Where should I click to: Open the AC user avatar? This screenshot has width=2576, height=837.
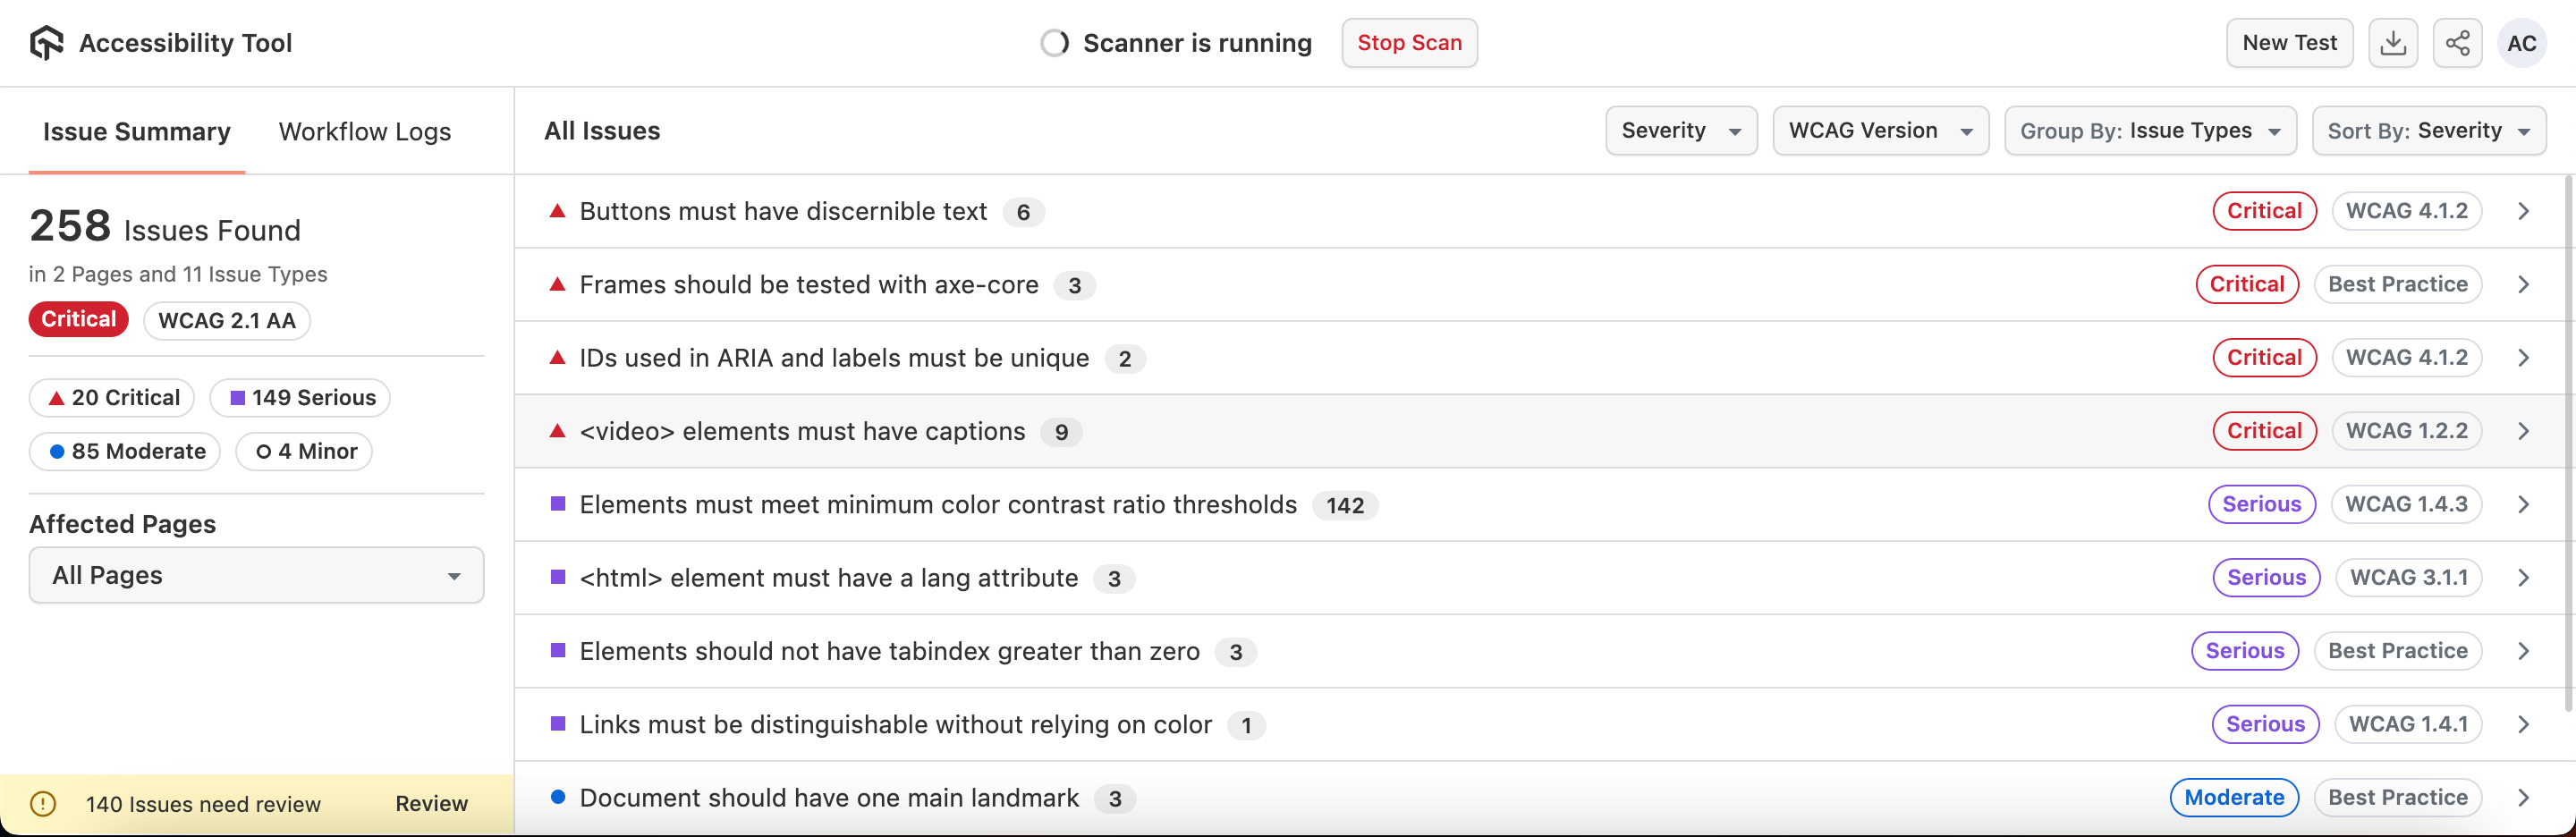pyautogui.click(x=2521, y=43)
